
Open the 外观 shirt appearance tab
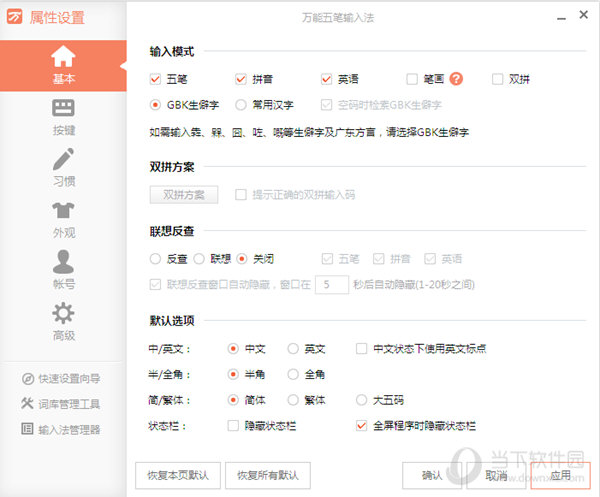click(x=63, y=220)
